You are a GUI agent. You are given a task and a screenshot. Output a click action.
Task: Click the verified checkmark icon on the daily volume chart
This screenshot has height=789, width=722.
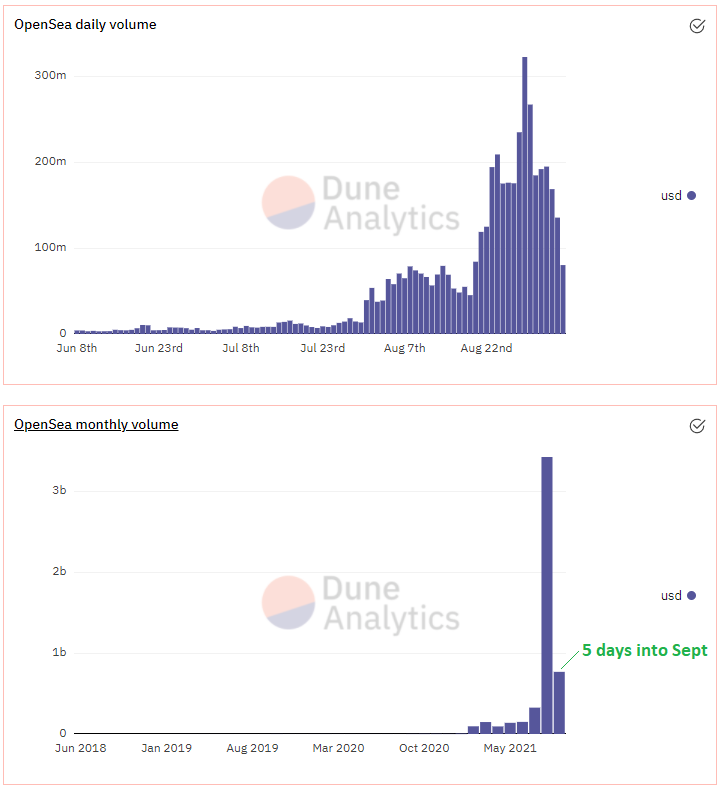[697, 26]
